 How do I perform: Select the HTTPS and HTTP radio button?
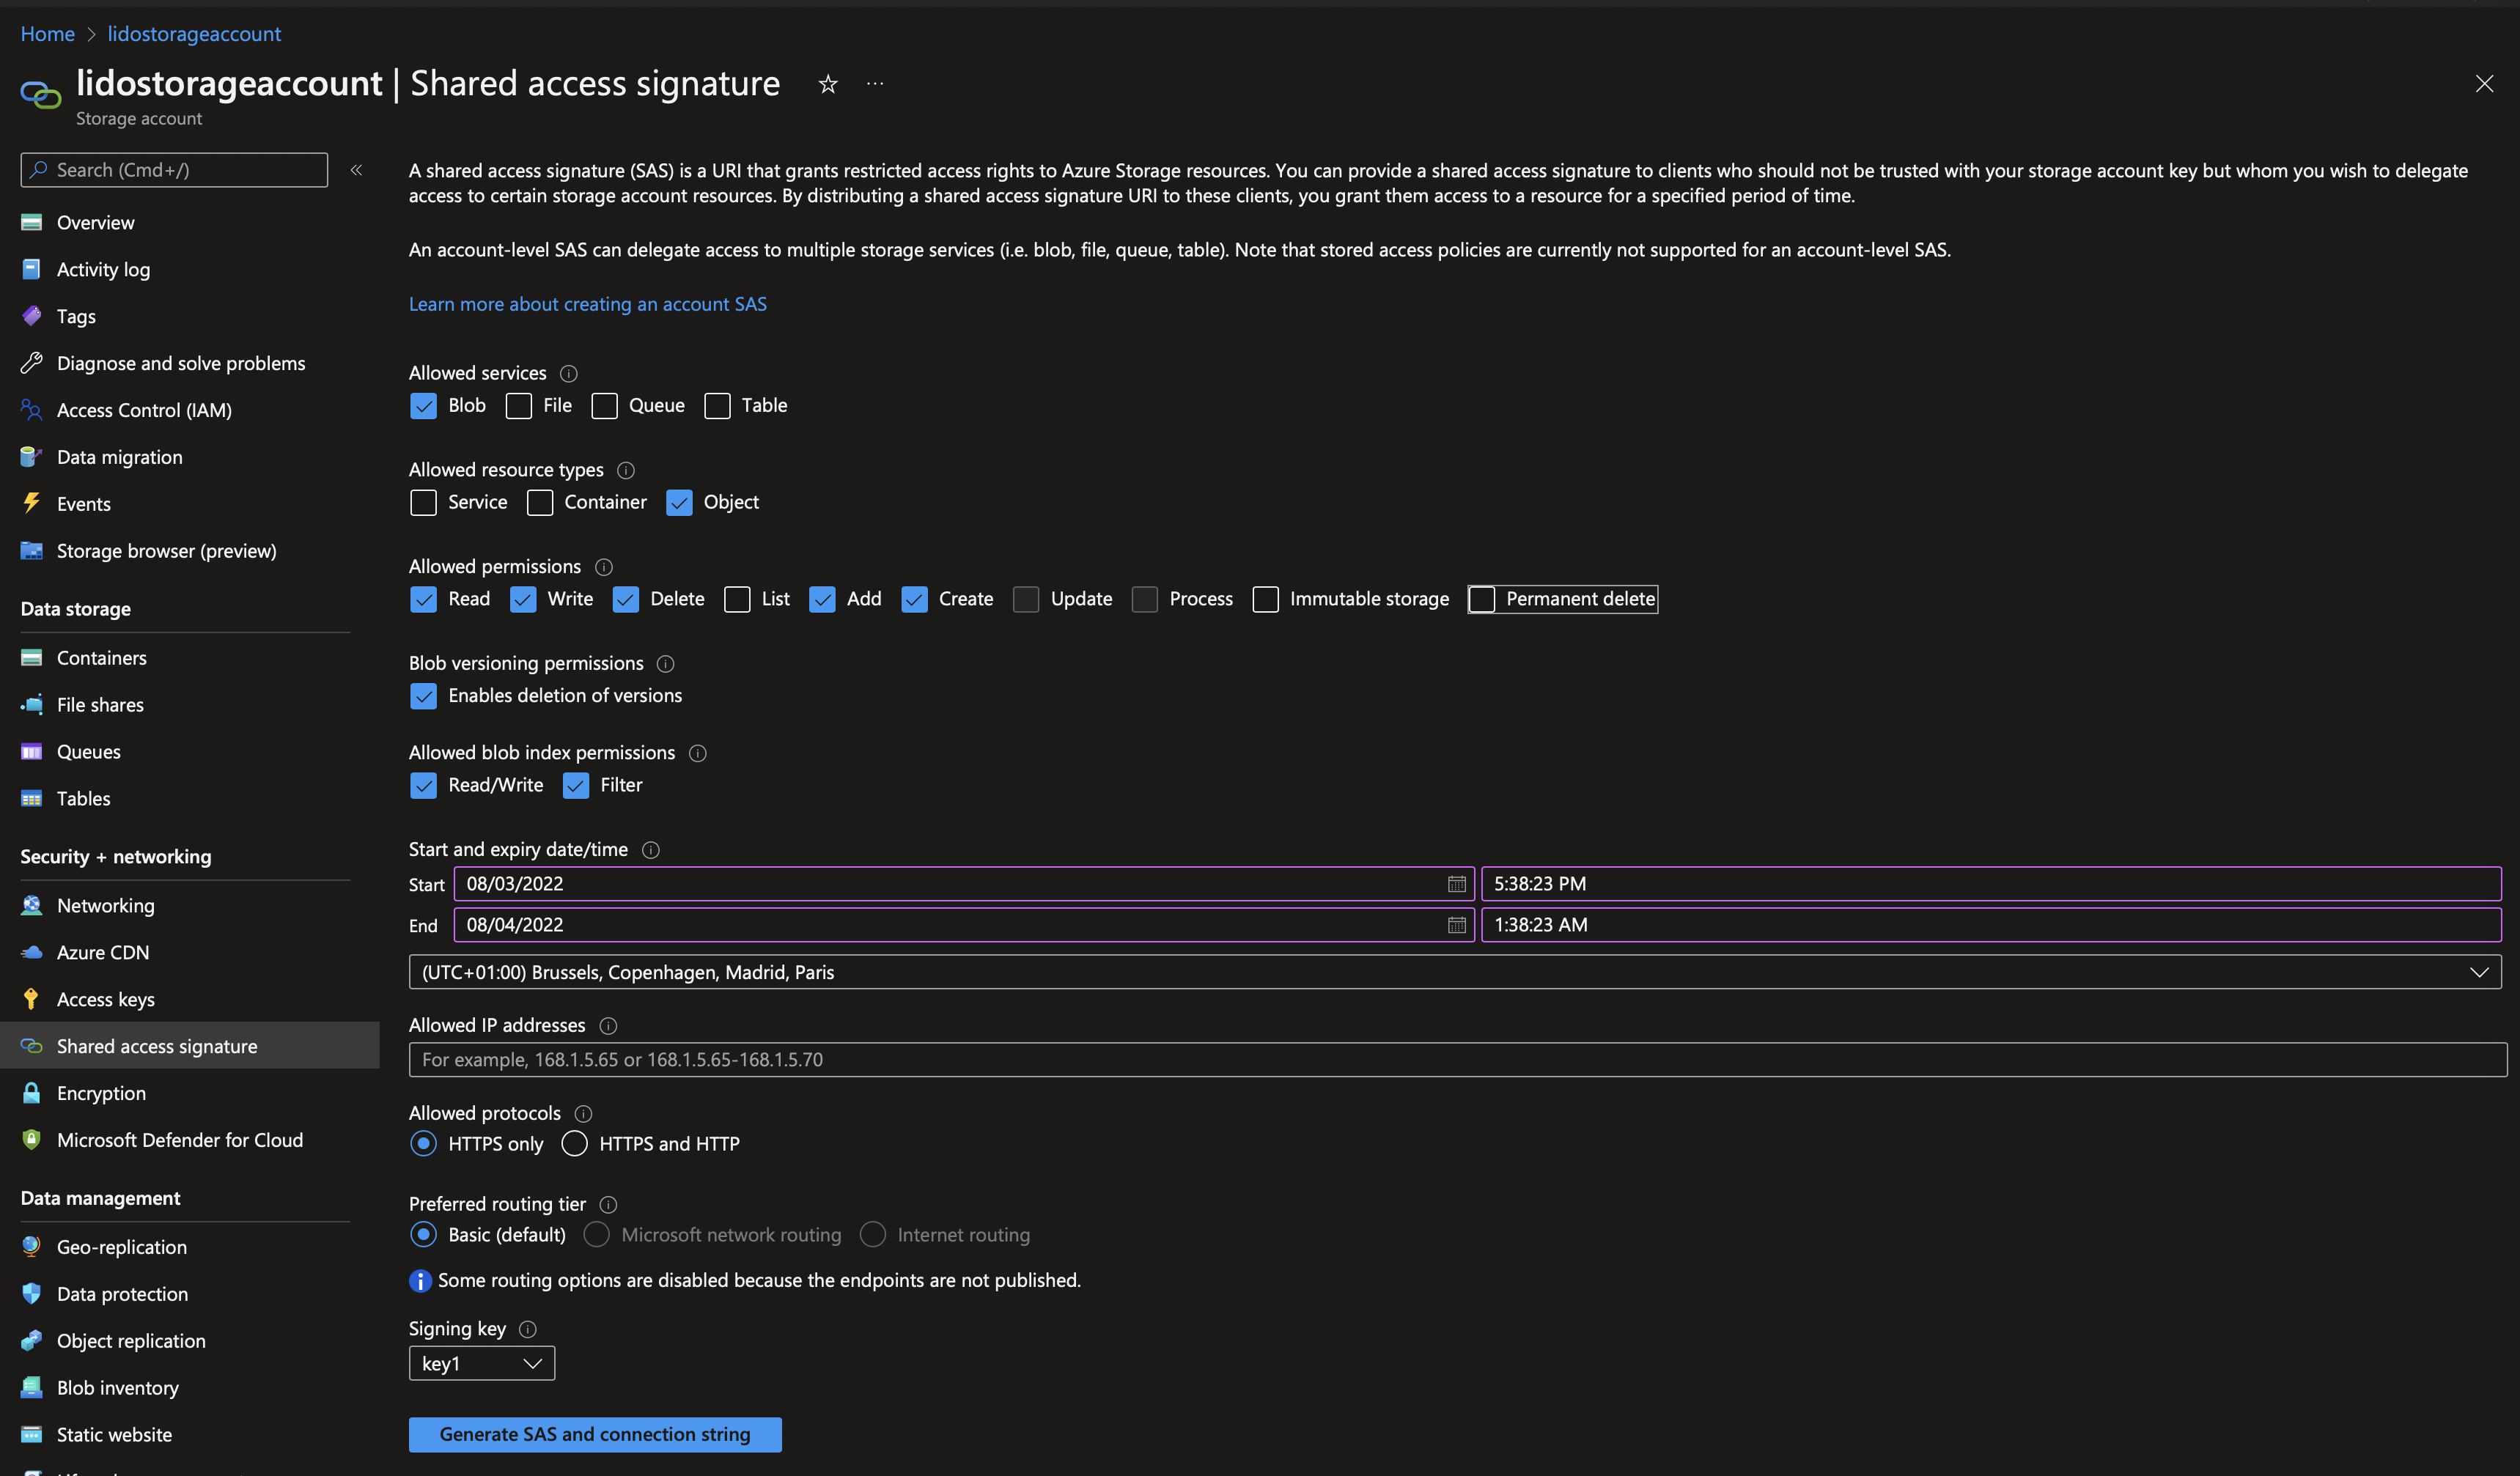(574, 1145)
